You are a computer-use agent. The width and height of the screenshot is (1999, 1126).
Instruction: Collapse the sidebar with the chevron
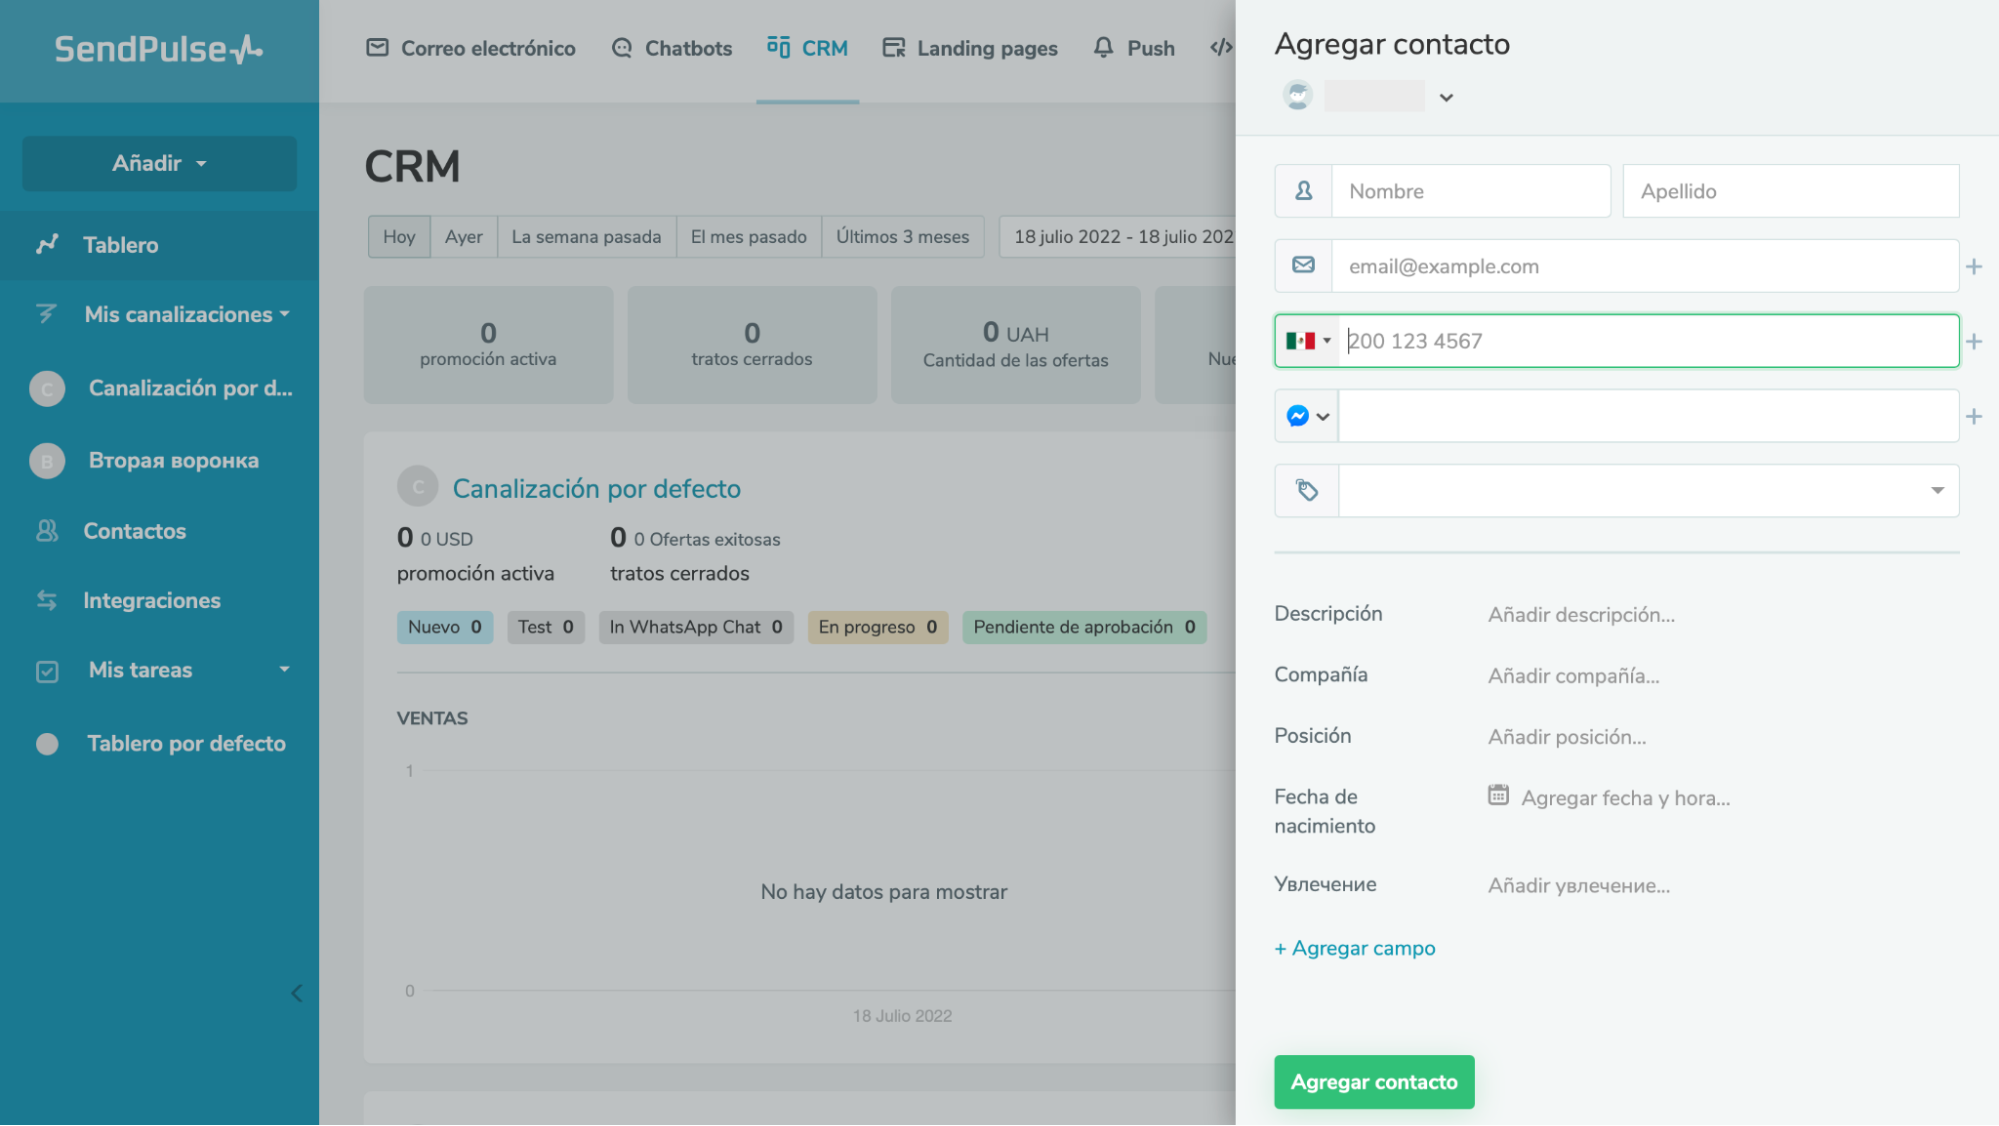[296, 993]
